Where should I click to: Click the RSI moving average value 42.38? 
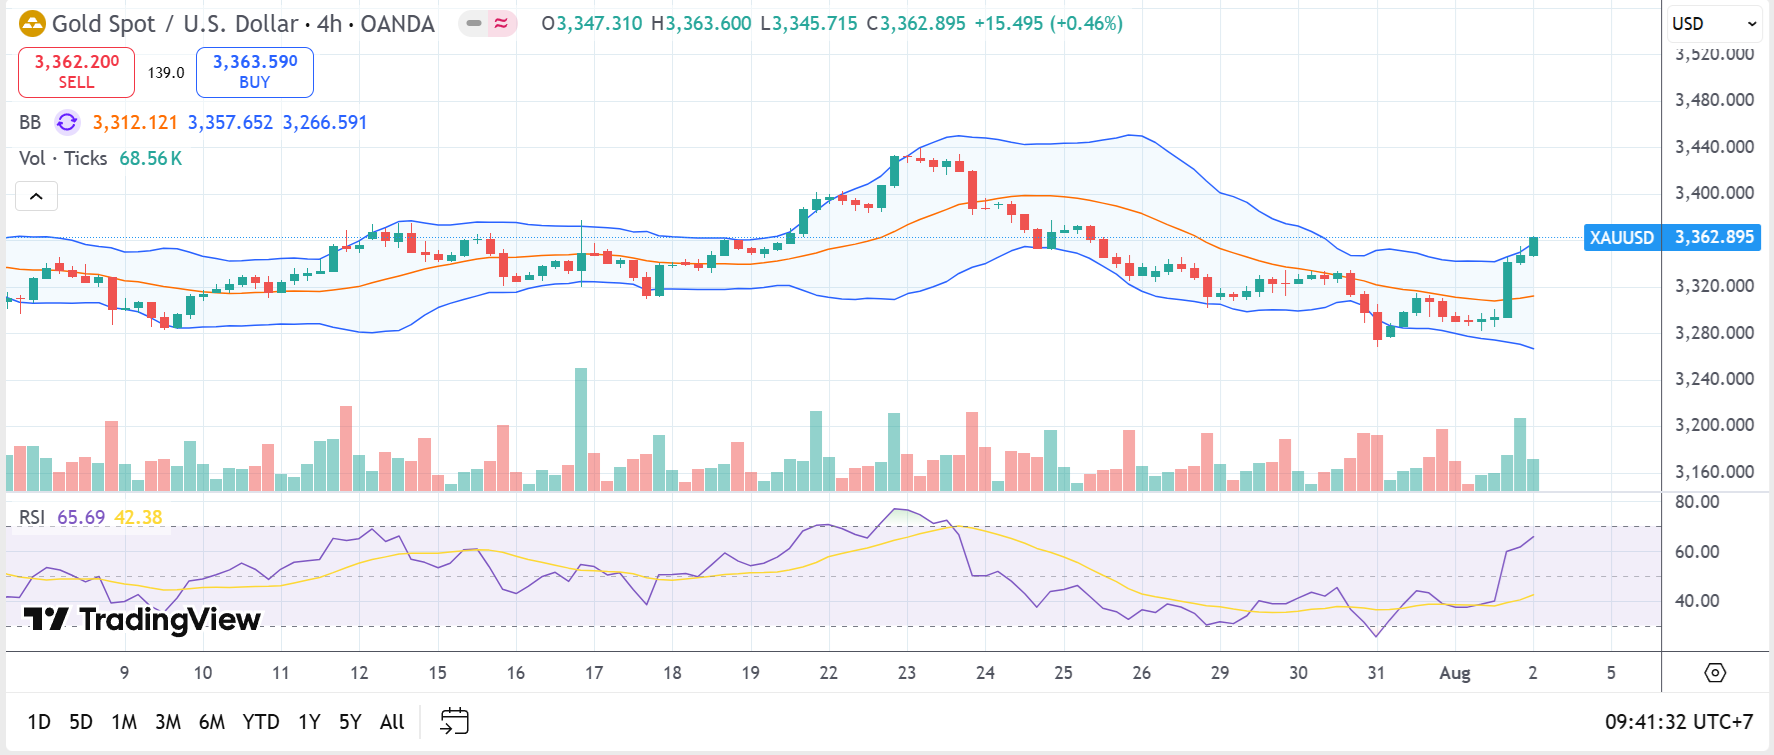coord(138,517)
